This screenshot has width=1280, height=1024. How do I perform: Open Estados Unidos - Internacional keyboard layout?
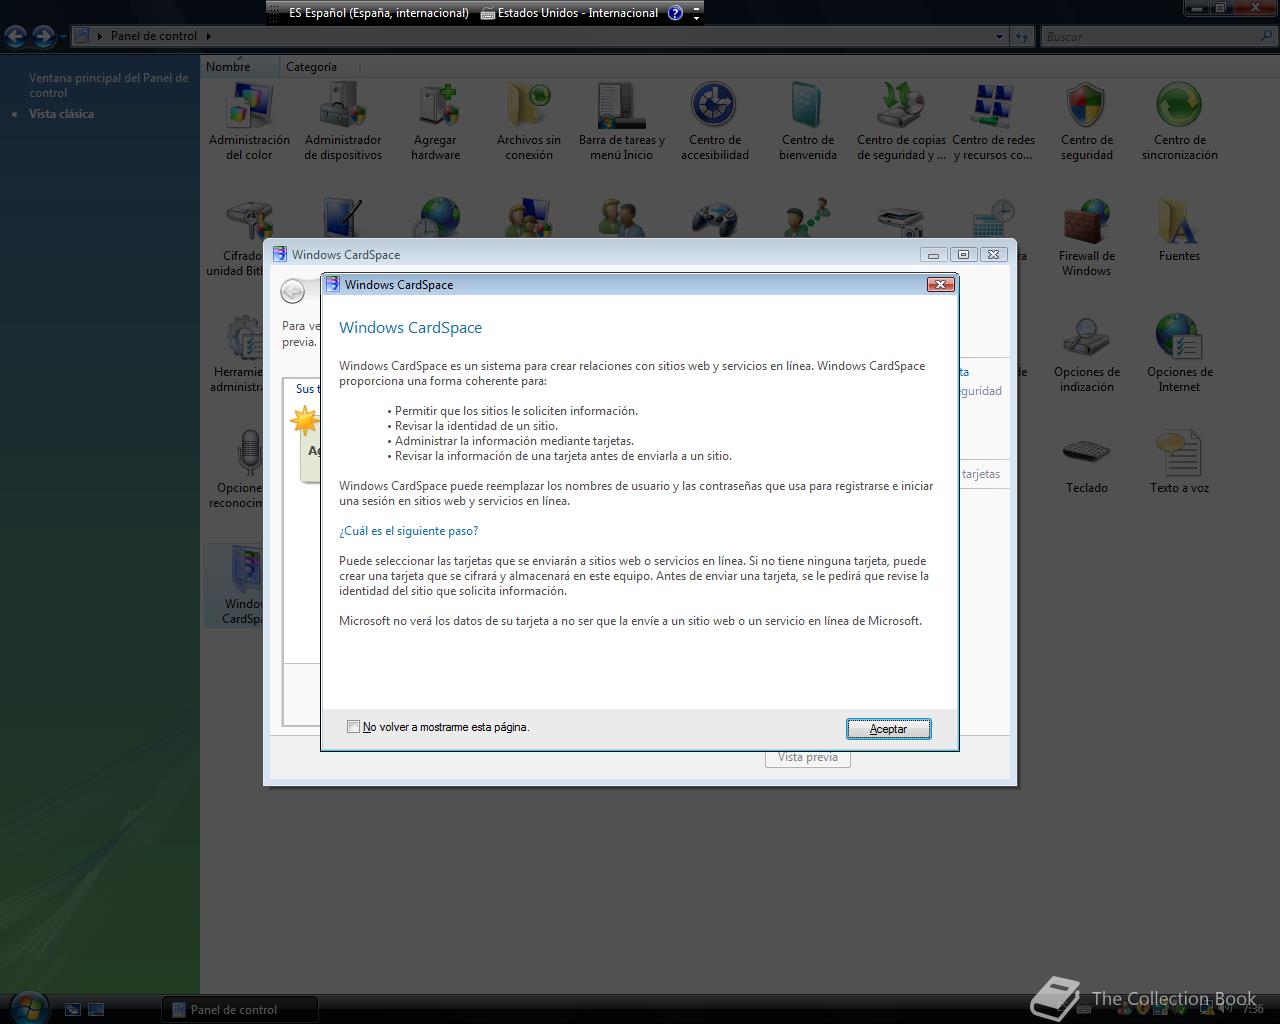(x=569, y=13)
